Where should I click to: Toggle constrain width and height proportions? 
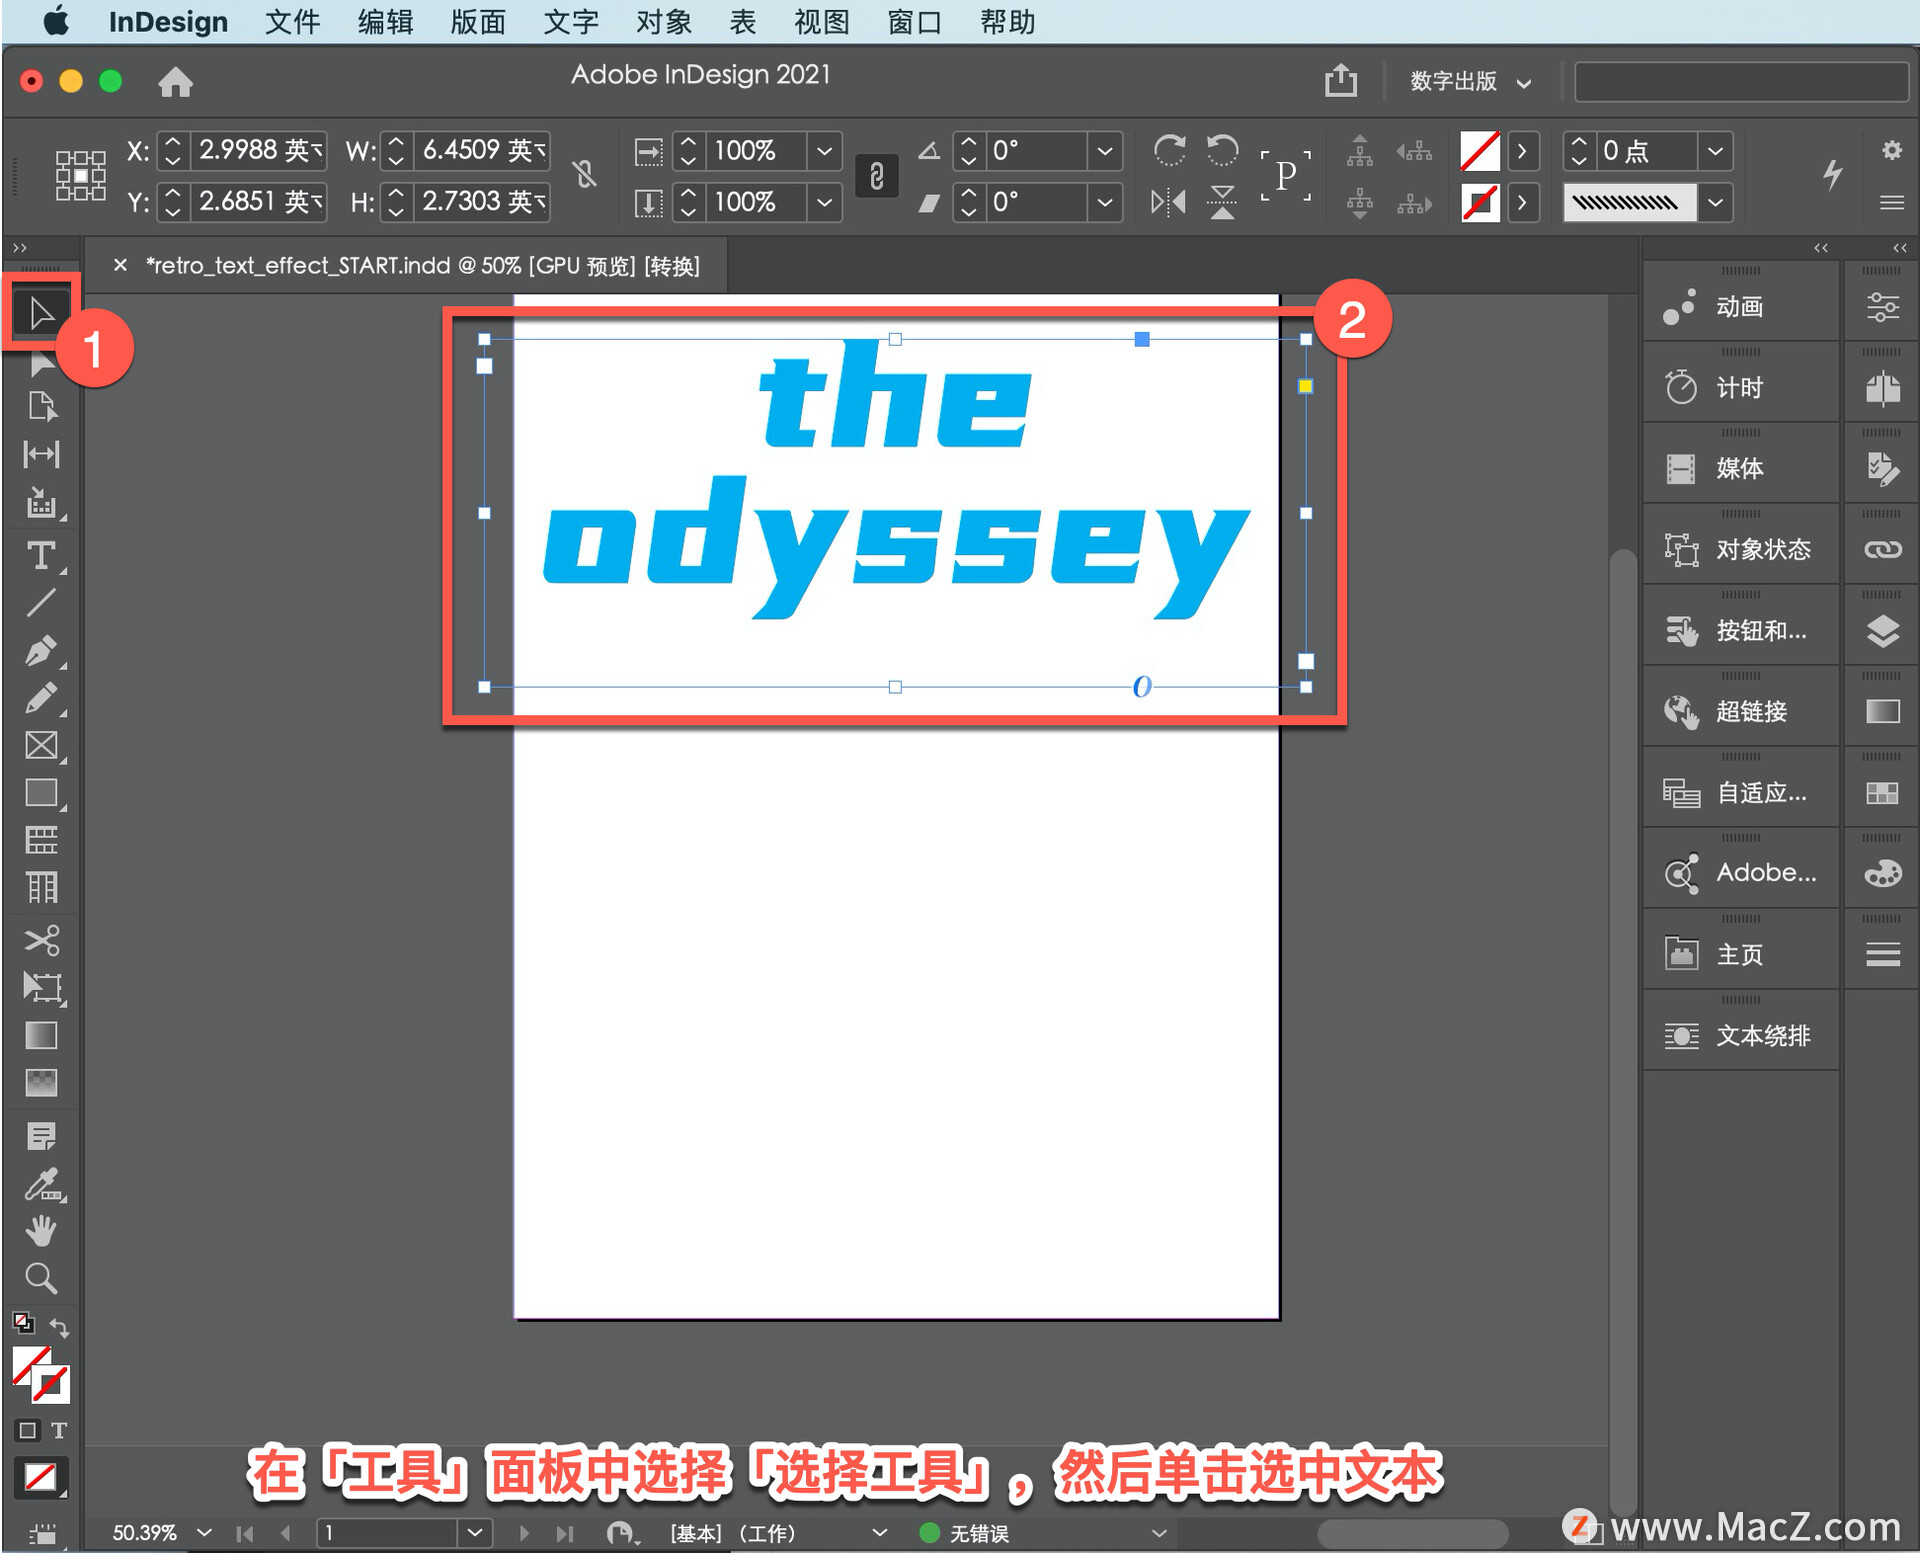(x=585, y=175)
